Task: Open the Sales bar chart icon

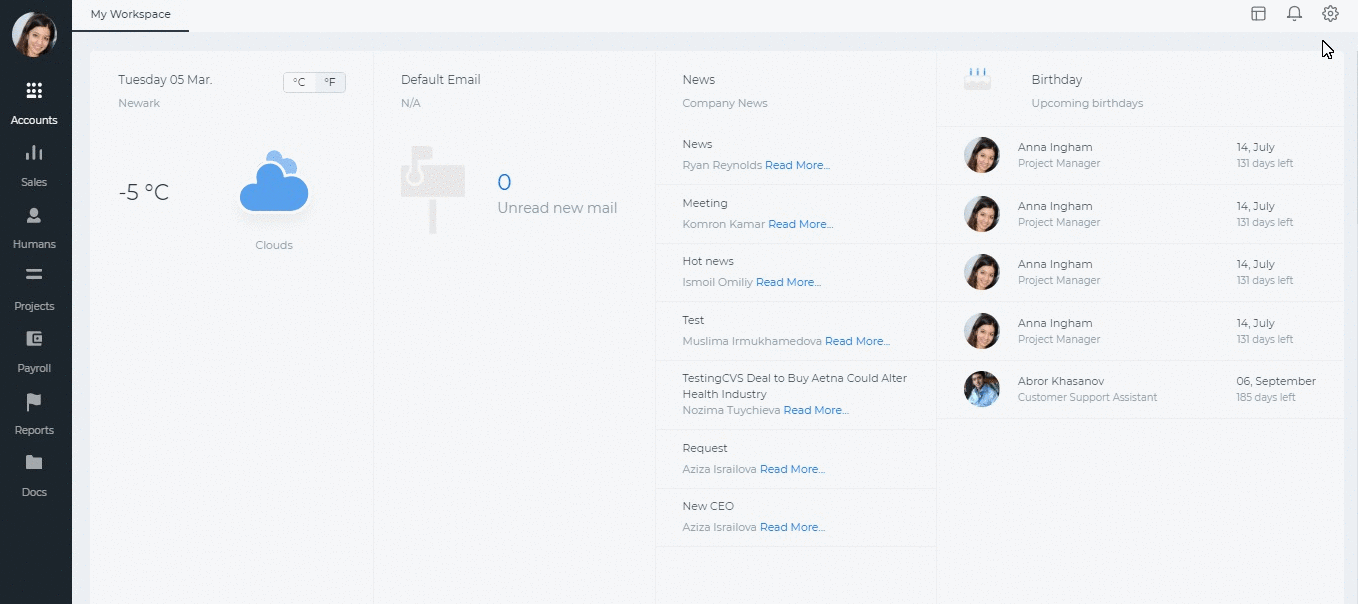Action: 34,153
